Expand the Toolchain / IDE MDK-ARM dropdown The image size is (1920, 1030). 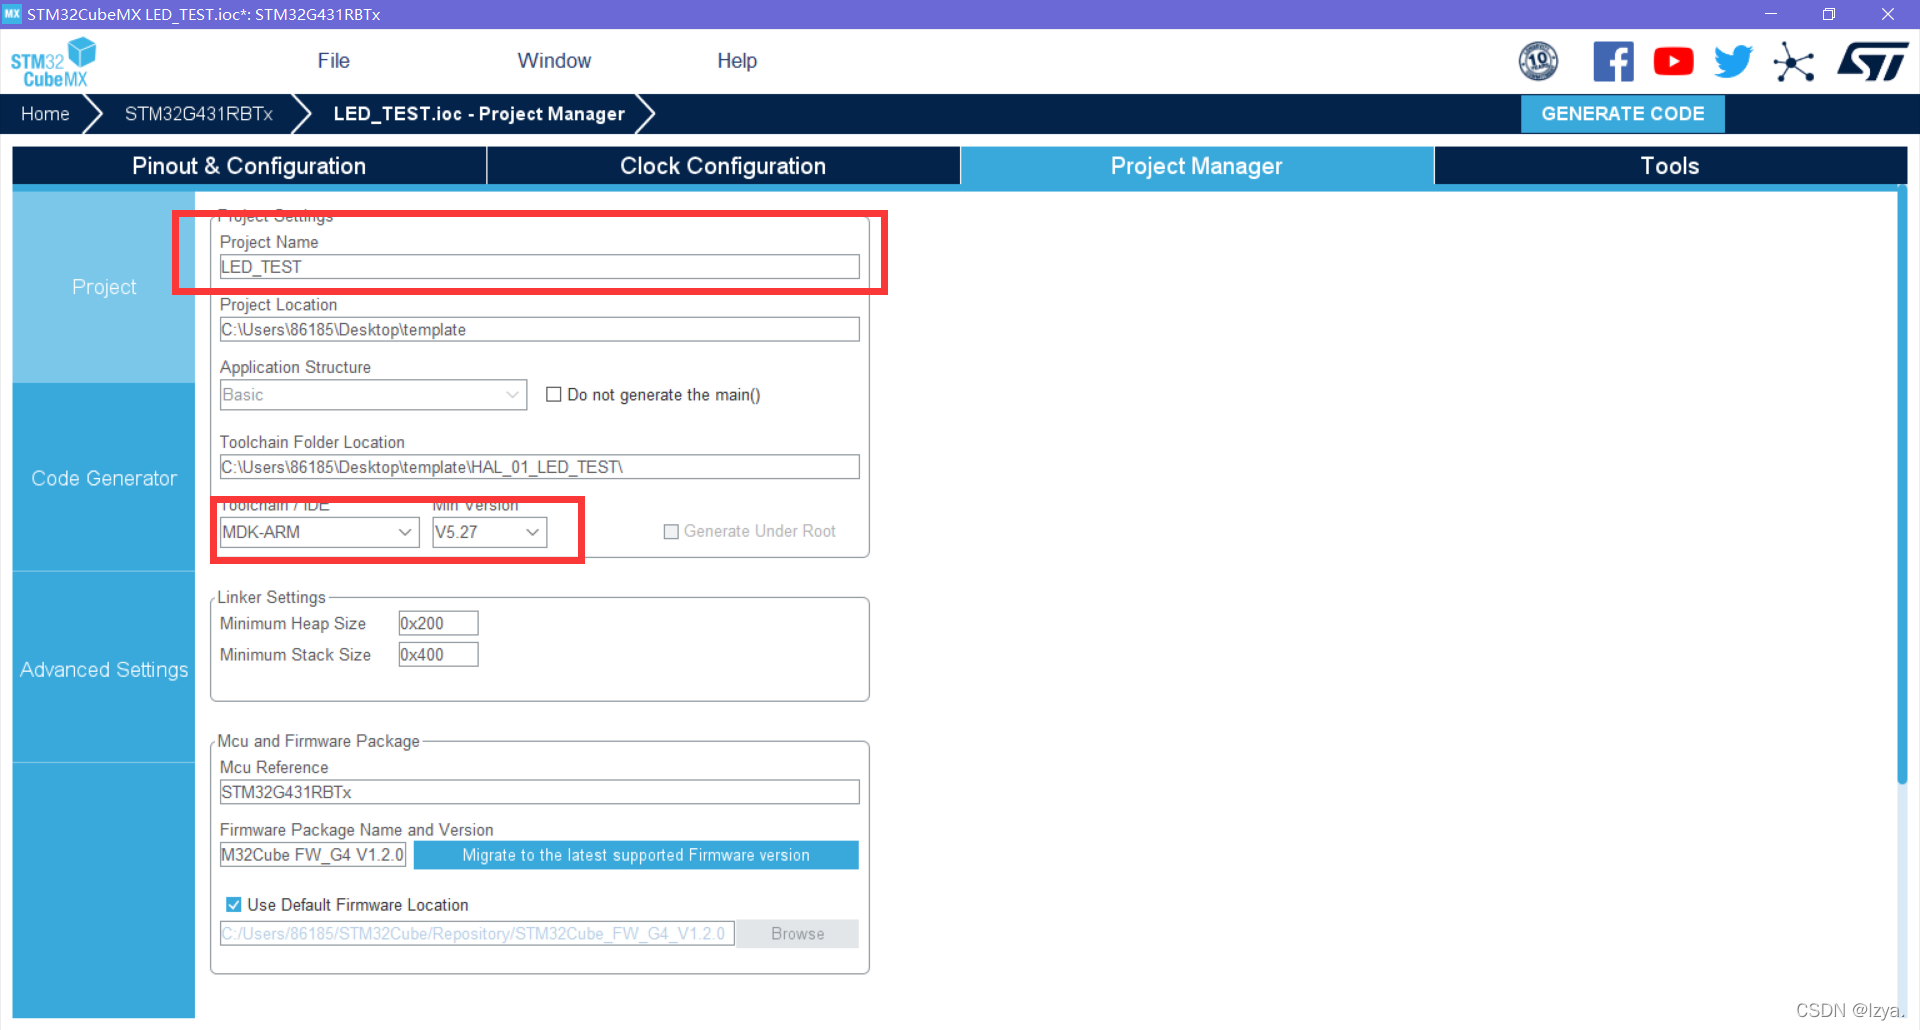tap(319, 532)
